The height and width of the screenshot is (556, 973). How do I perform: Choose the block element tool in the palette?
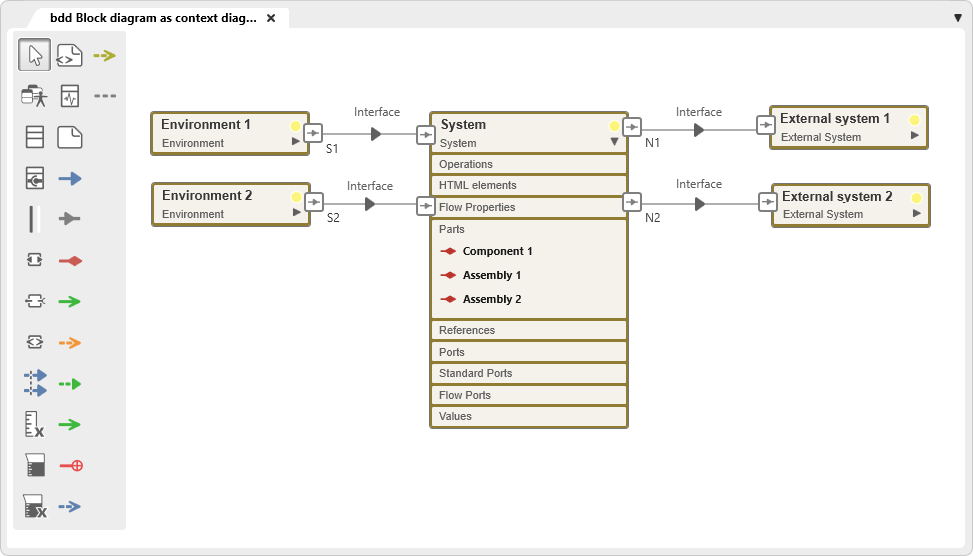(34, 137)
